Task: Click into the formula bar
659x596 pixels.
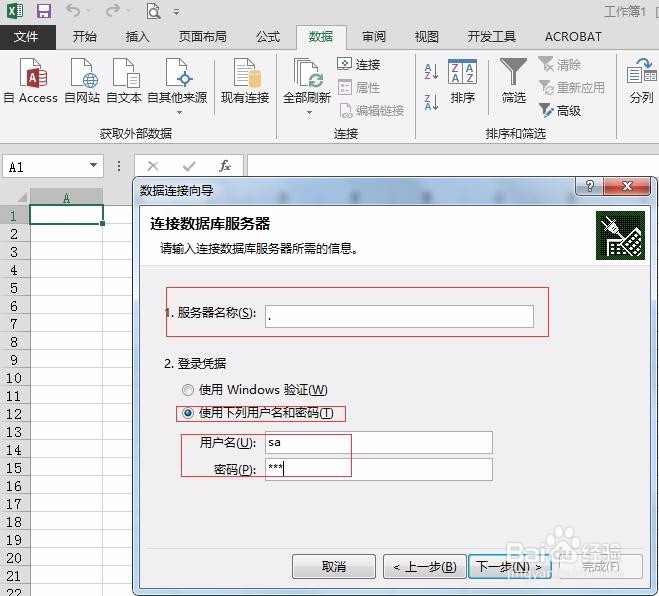Action: pyautogui.click(x=453, y=165)
